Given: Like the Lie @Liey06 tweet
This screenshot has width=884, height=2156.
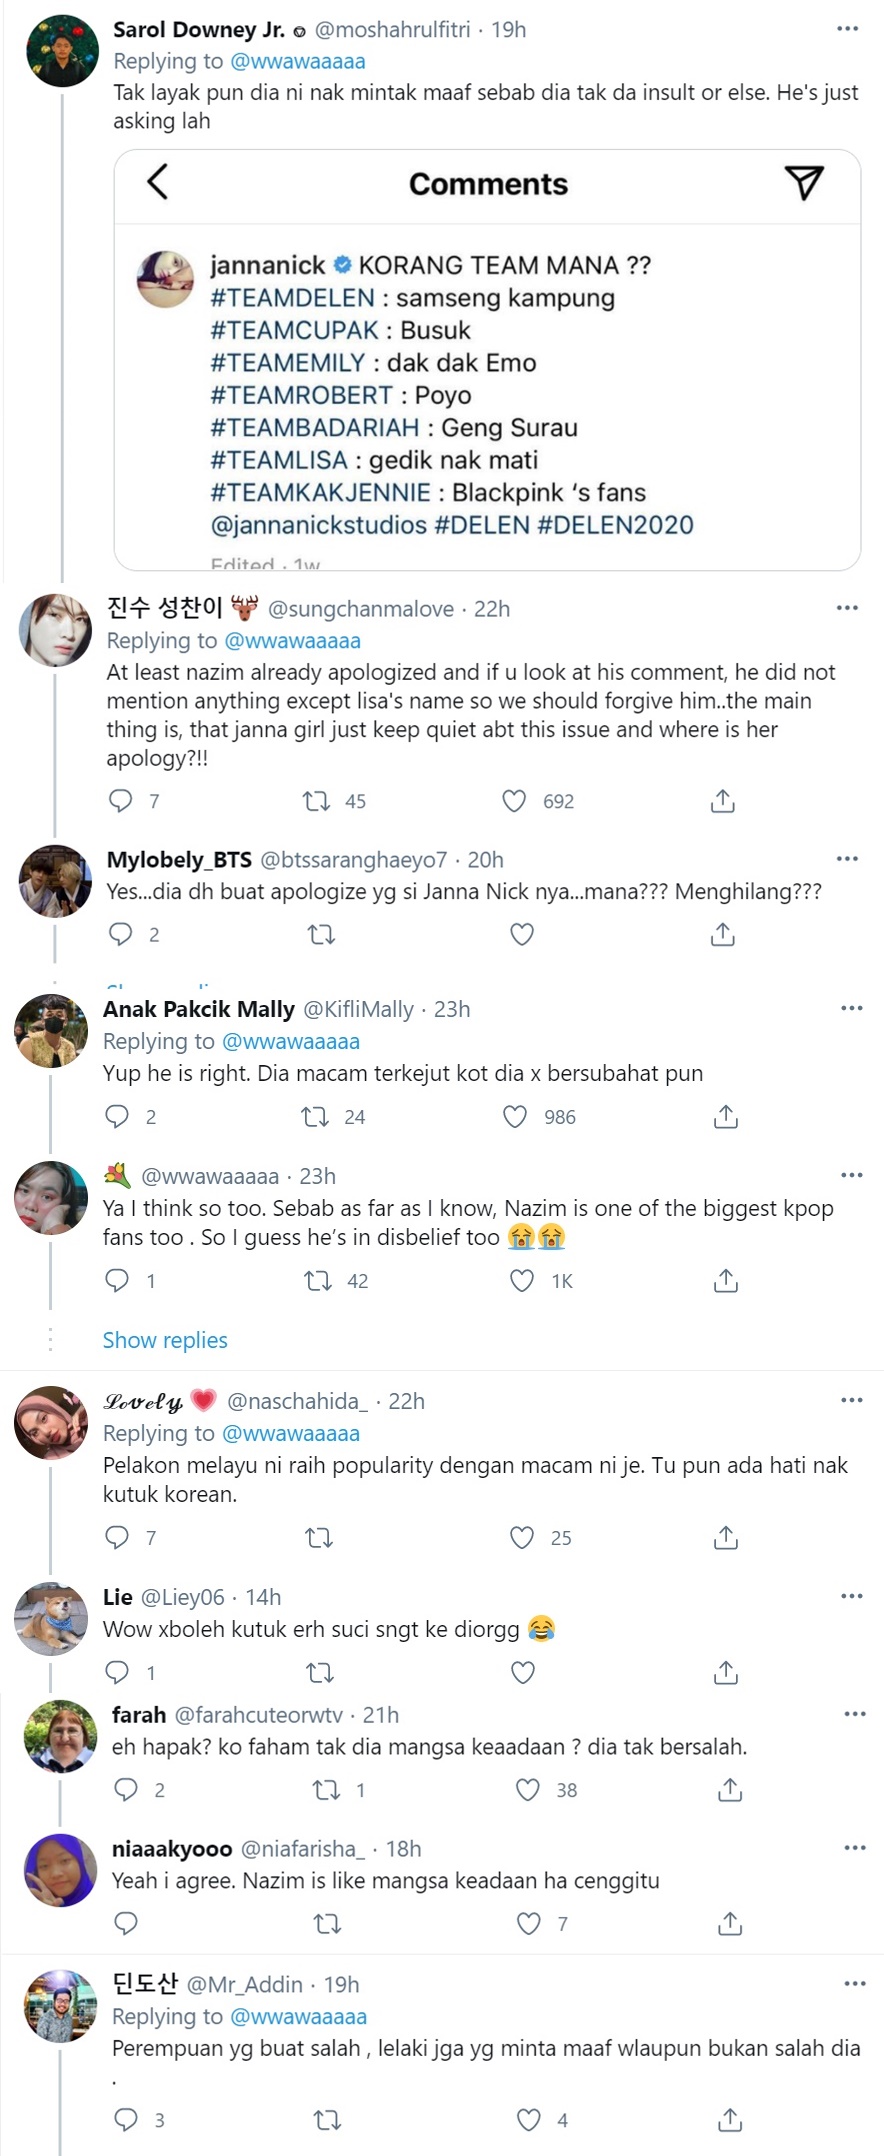Looking at the screenshot, I should click(523, 1672).
